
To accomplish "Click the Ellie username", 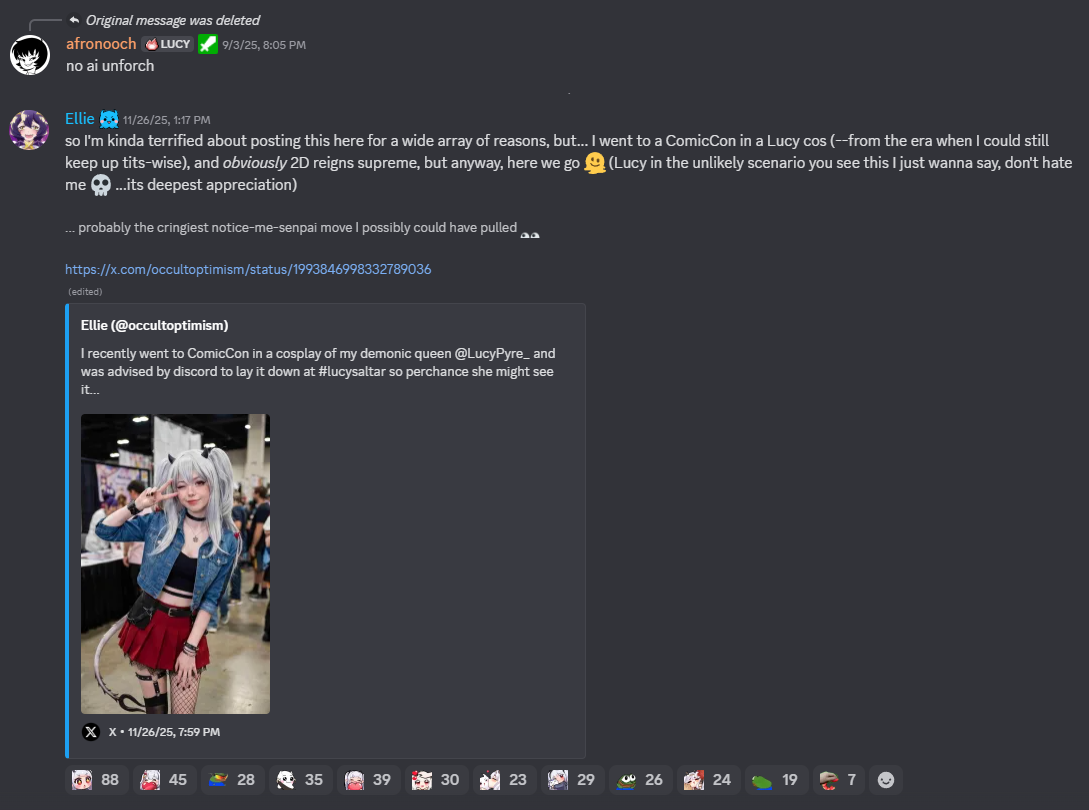I will 80,119.
